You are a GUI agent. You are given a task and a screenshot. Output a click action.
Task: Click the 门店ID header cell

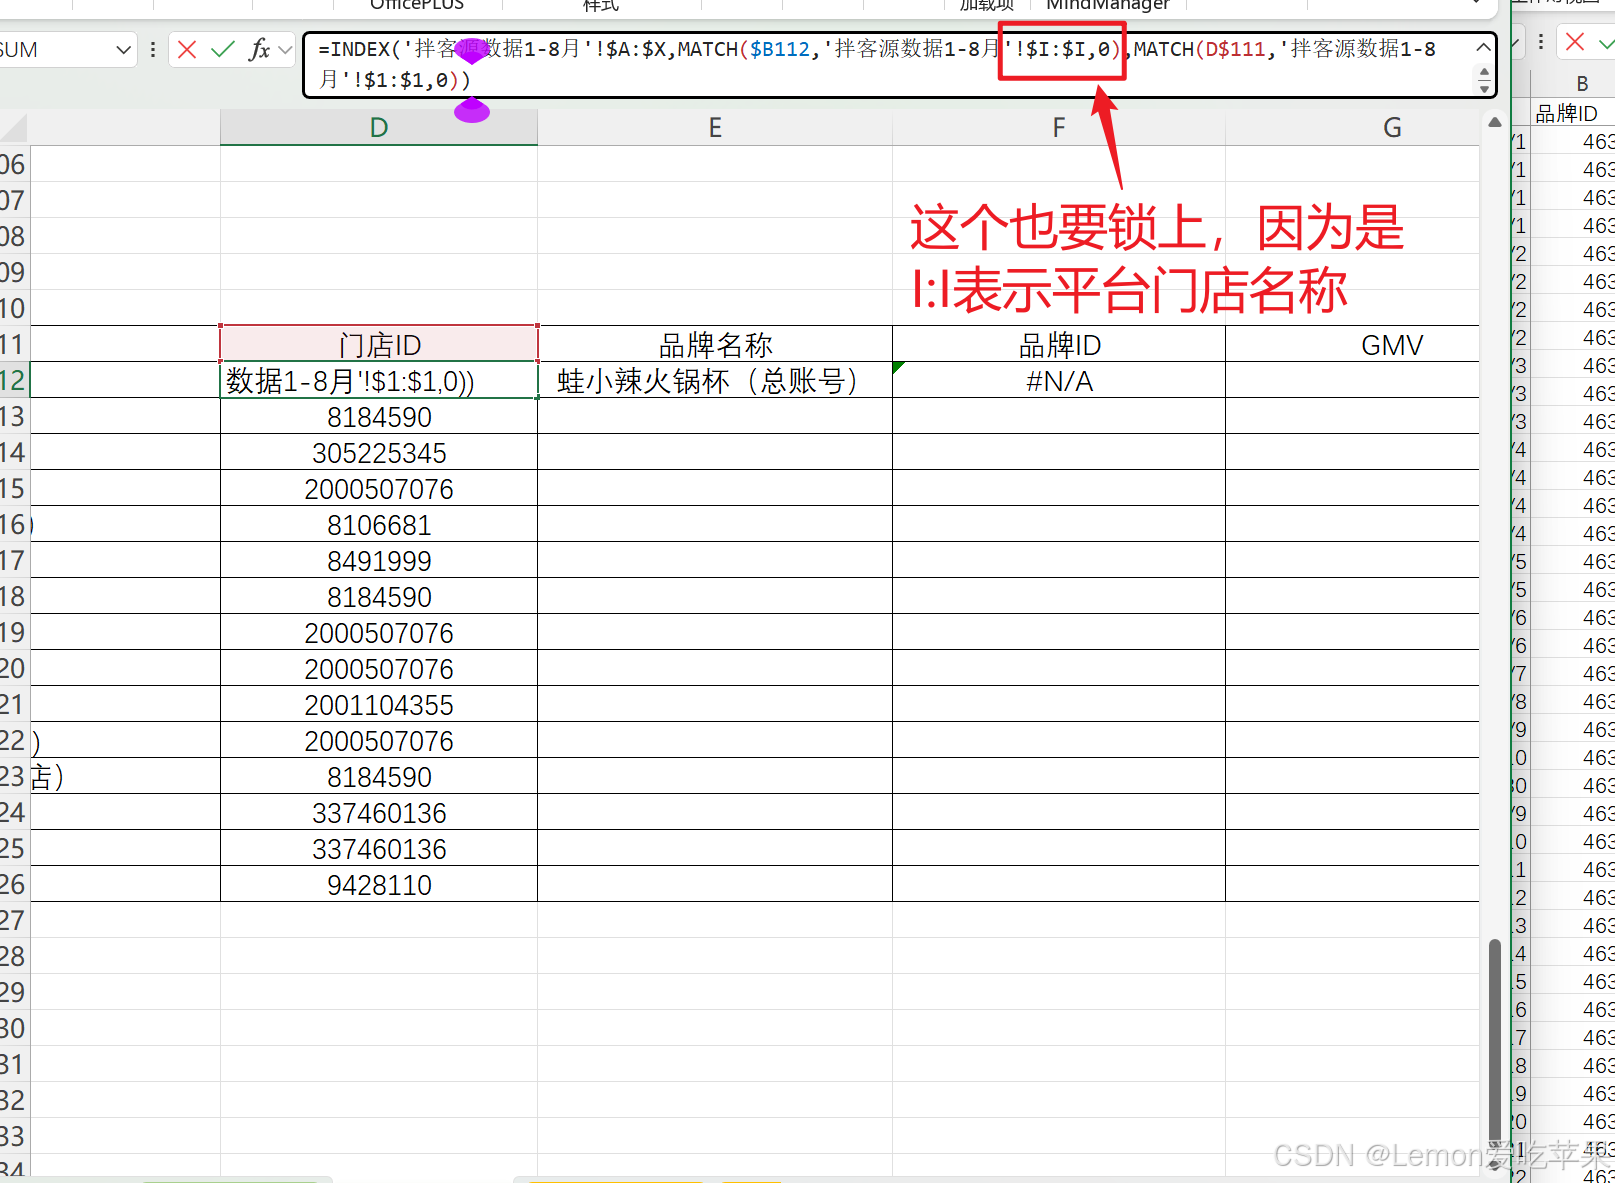[379, 344]
